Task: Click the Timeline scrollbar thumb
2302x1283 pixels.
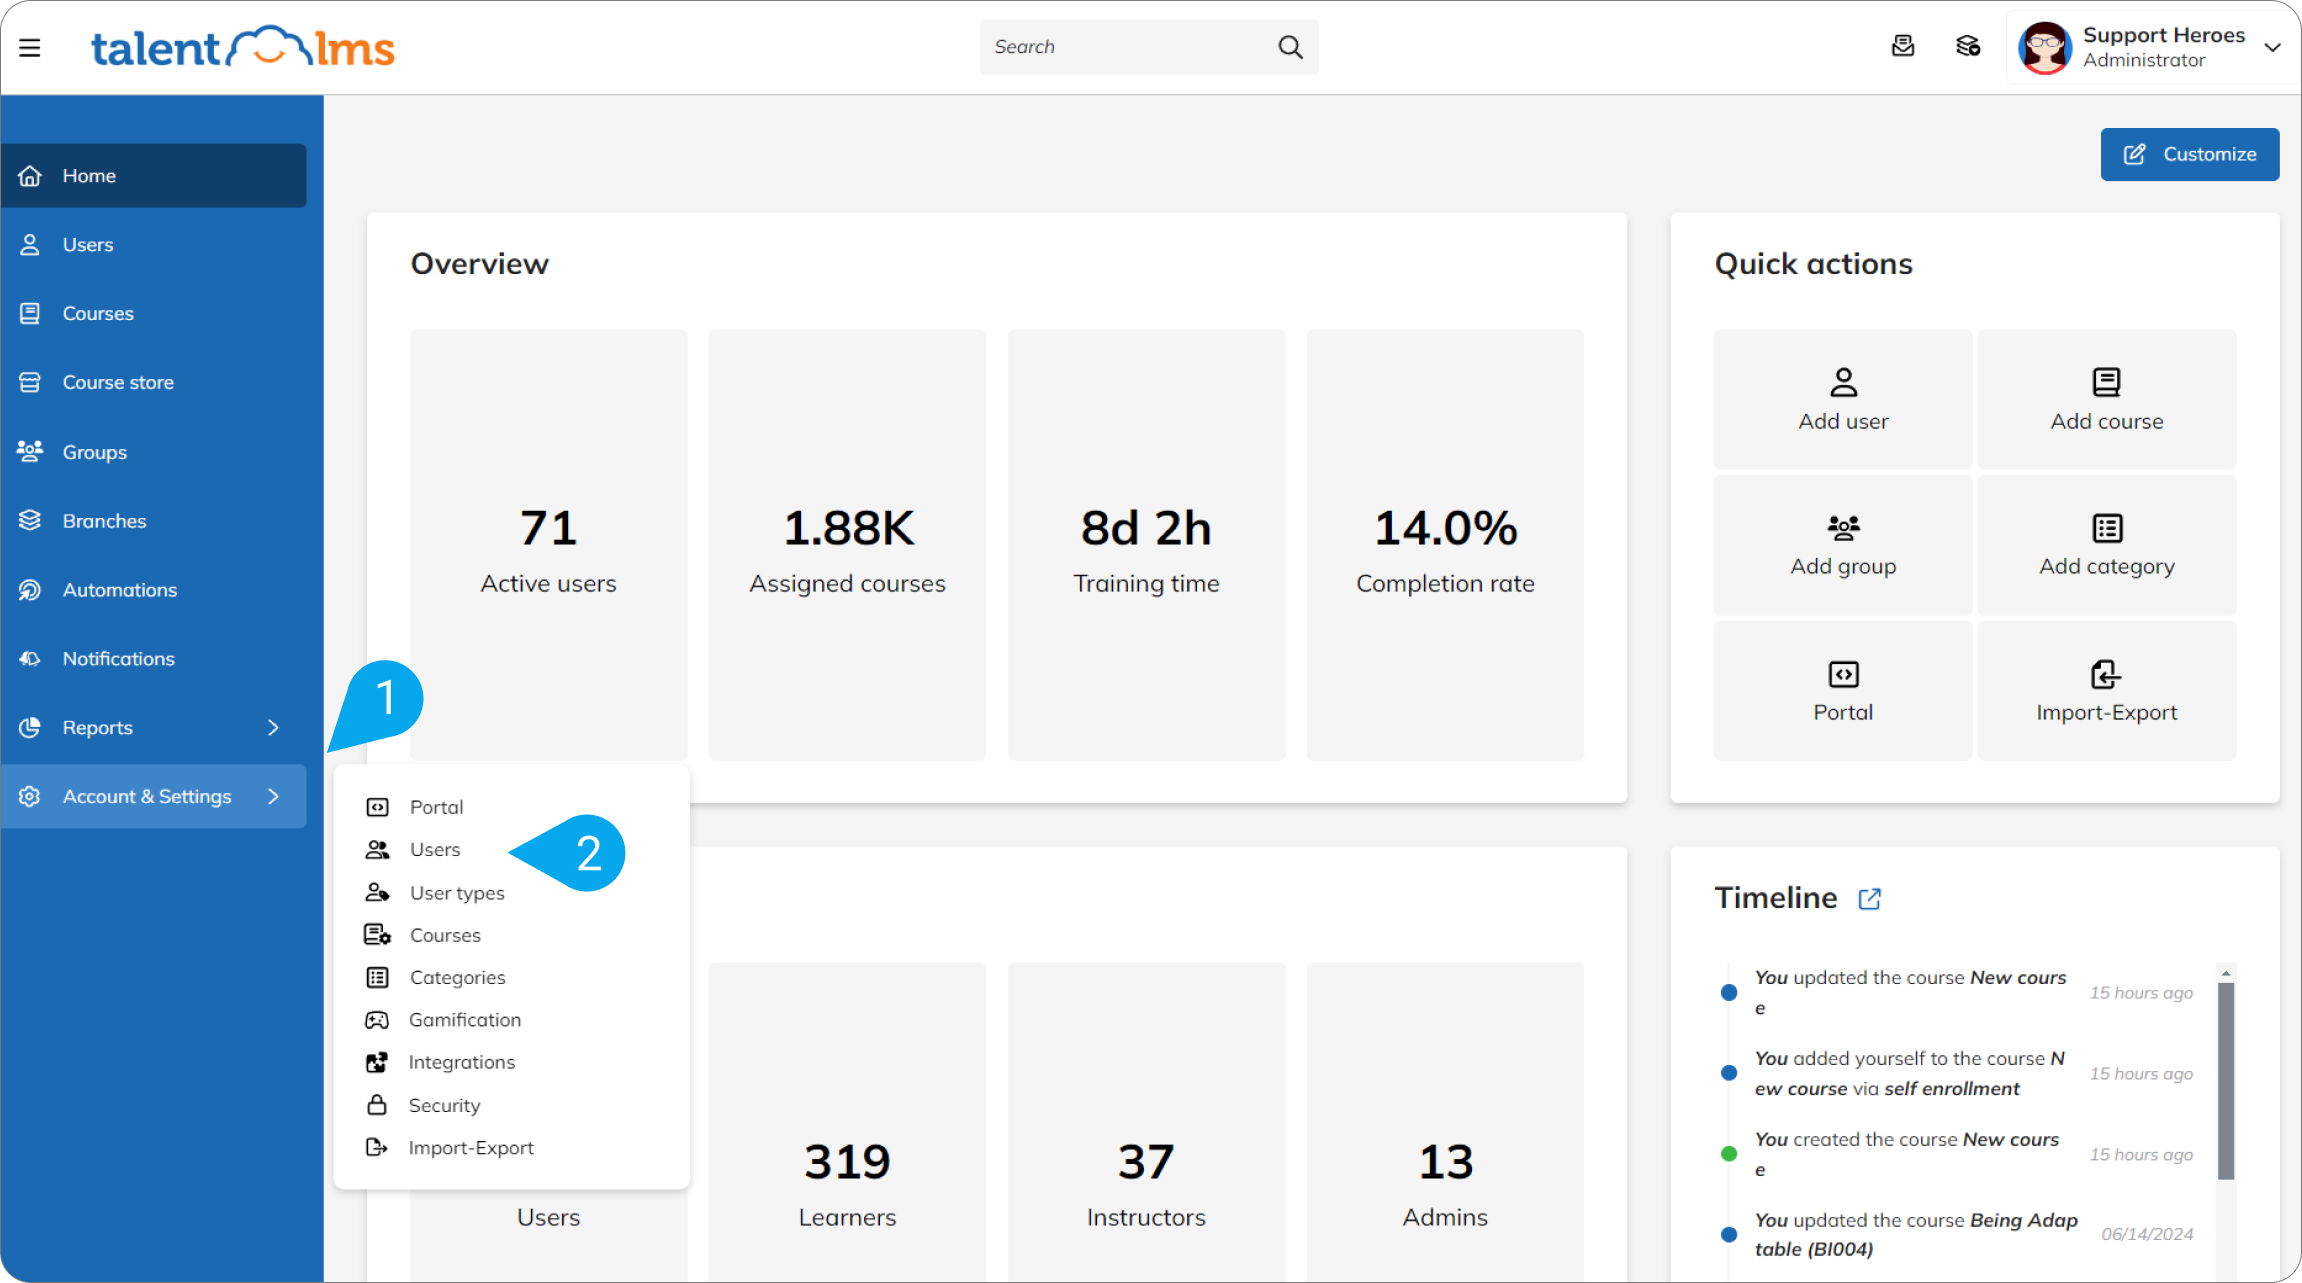Action: coord(2226,1081)
